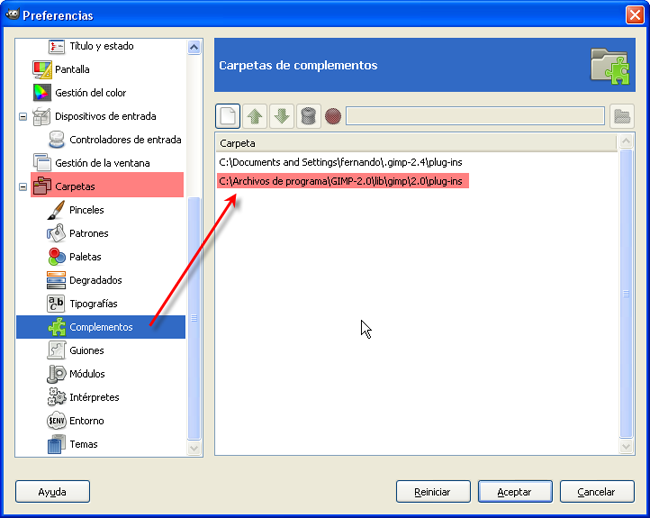Delete selected folder with trash icon
650x518 pixels.
tap(307, 116)
